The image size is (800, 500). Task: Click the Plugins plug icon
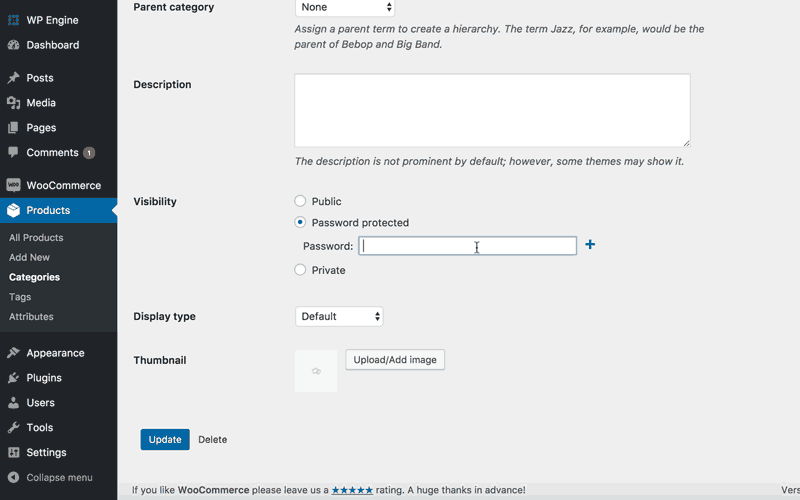(x=14, y=378)
